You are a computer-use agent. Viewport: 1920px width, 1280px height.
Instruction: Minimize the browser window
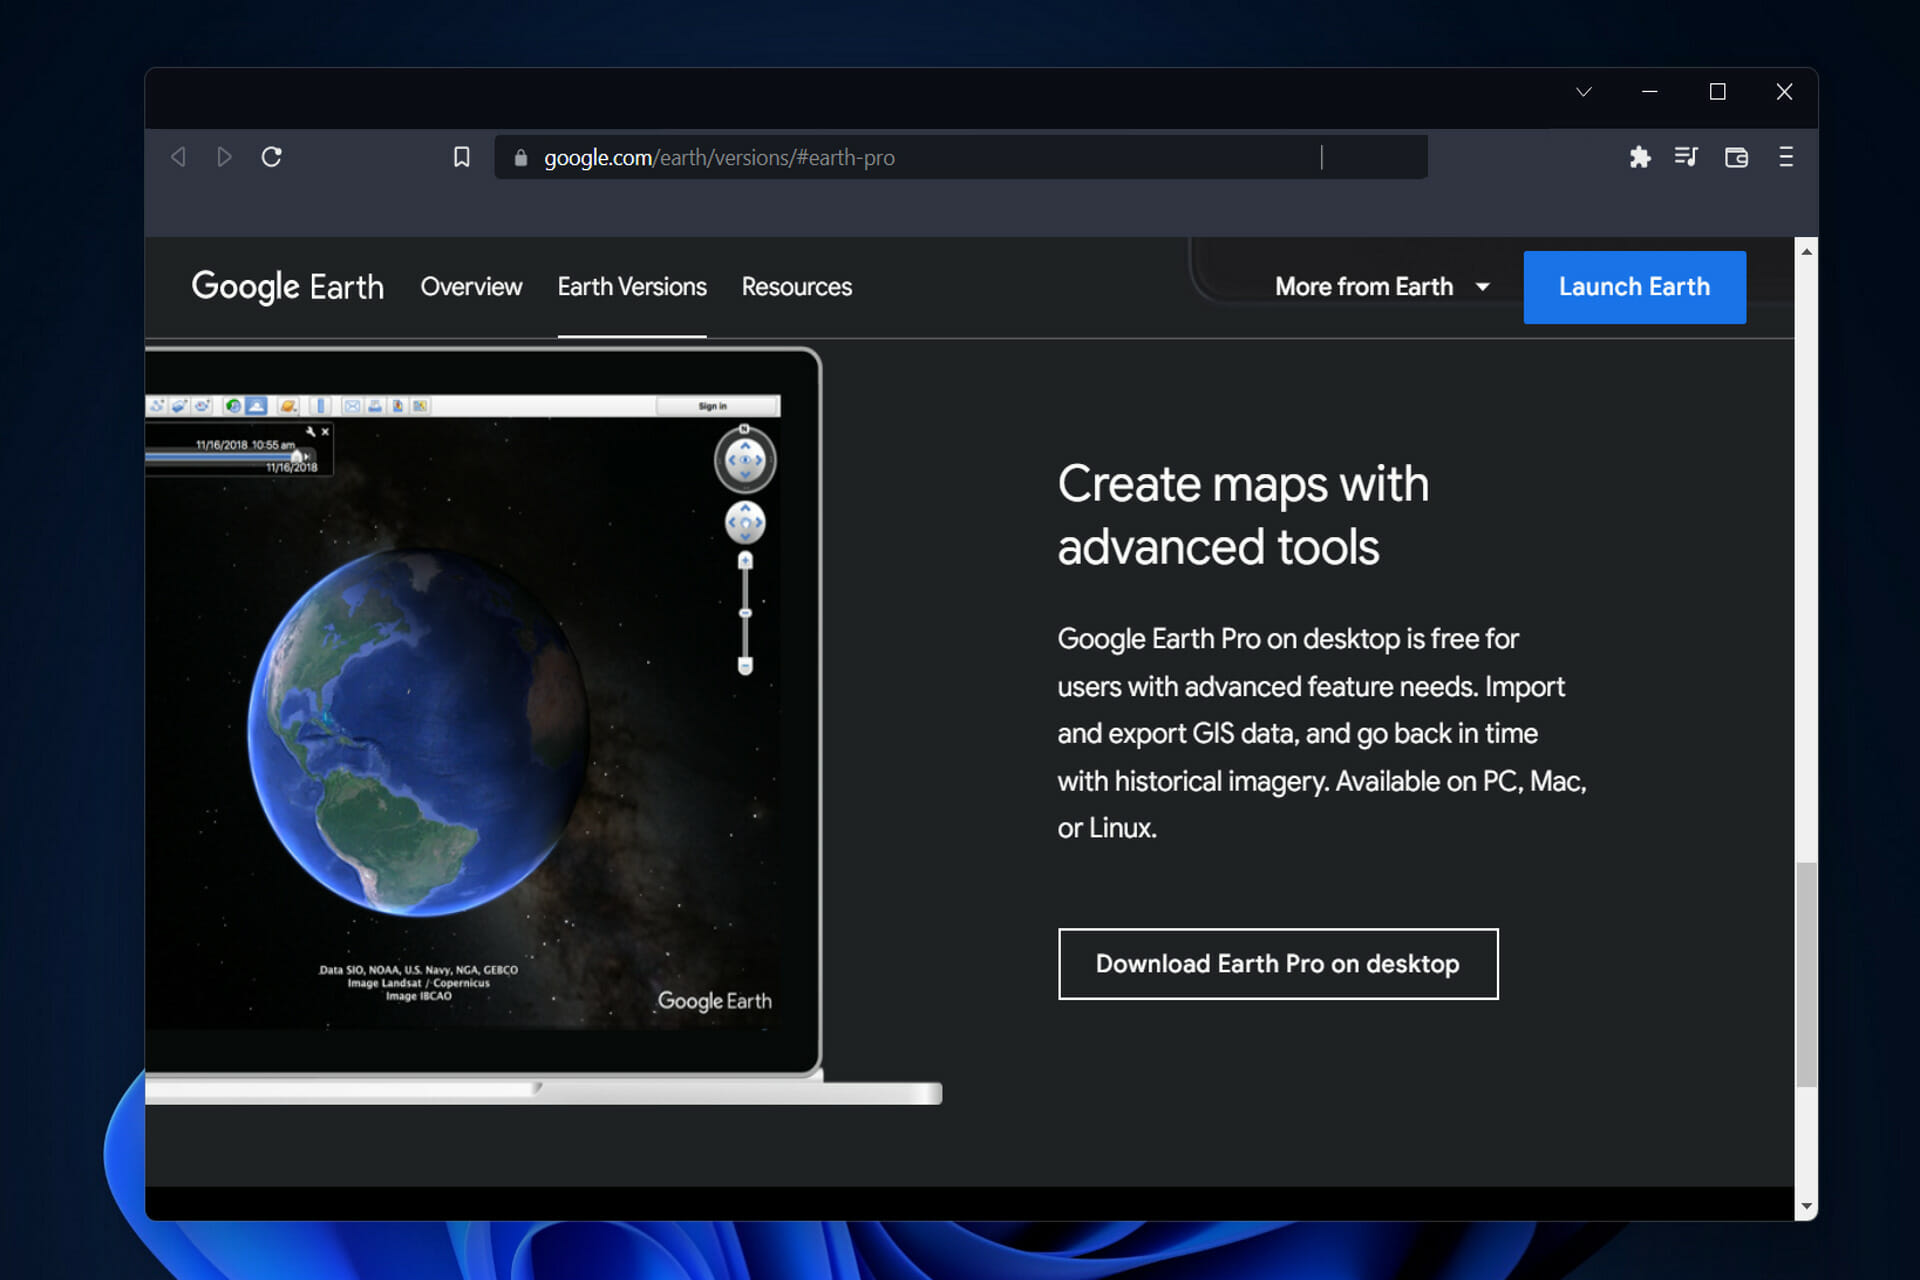coord(1650,92)
